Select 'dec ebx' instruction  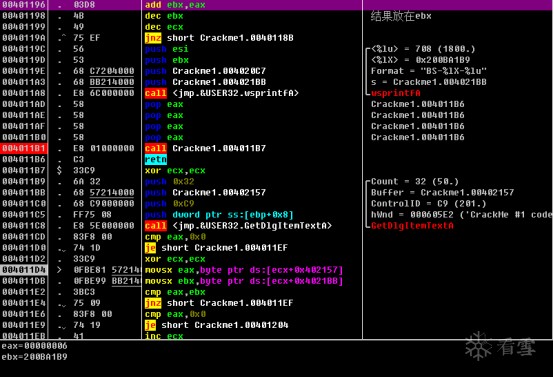click(x=164, y=16)
